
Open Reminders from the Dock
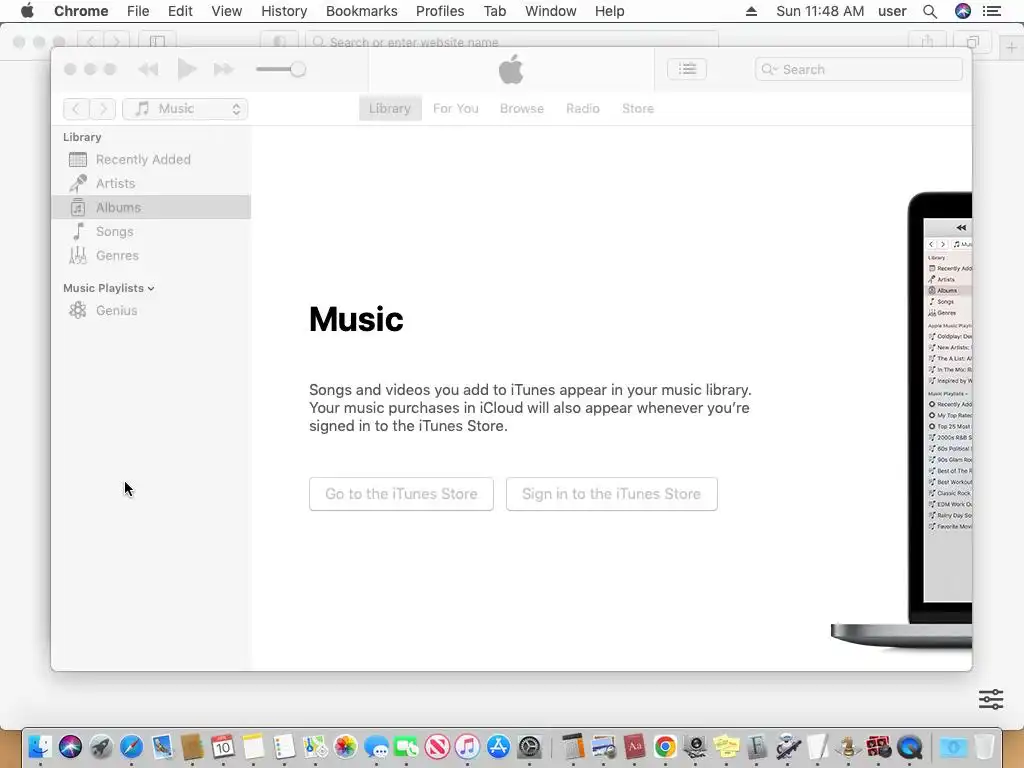tap(284, 747)
